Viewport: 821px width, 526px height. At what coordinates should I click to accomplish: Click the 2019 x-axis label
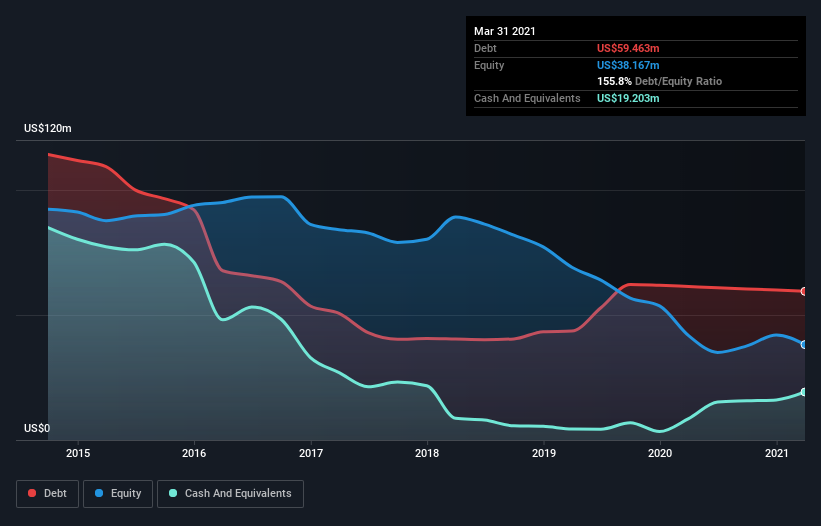(x=544, y=453)
